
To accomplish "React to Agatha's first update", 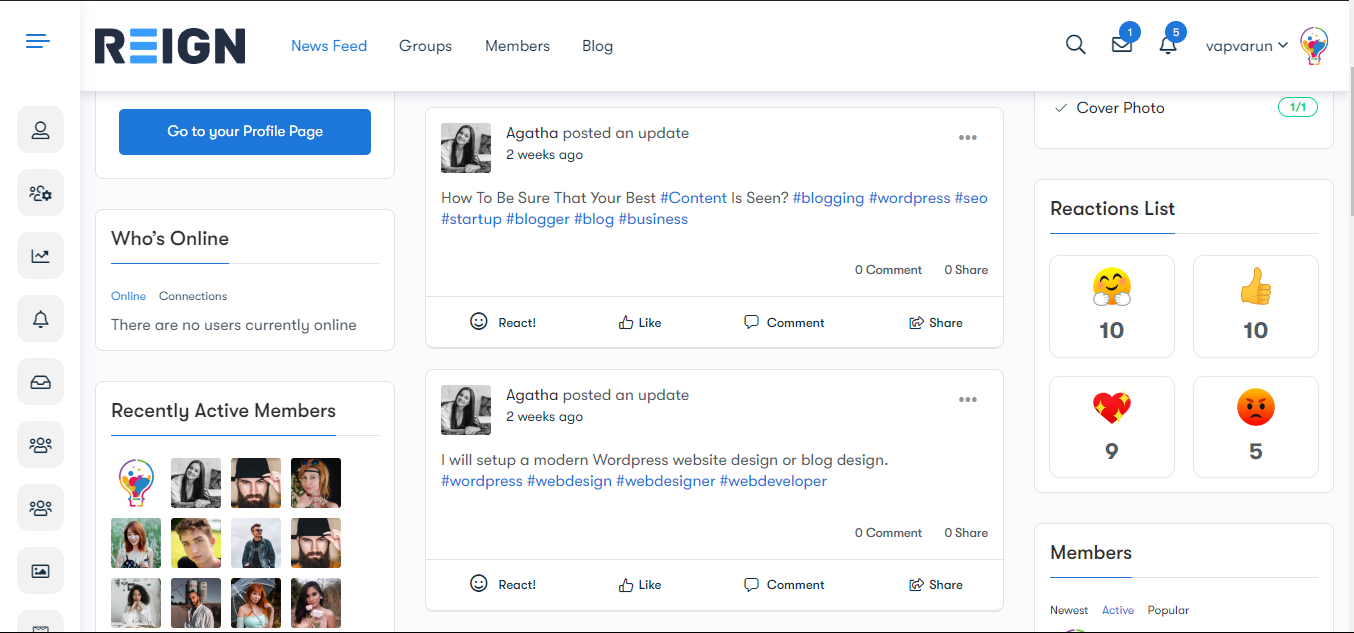I will (502, 322).
